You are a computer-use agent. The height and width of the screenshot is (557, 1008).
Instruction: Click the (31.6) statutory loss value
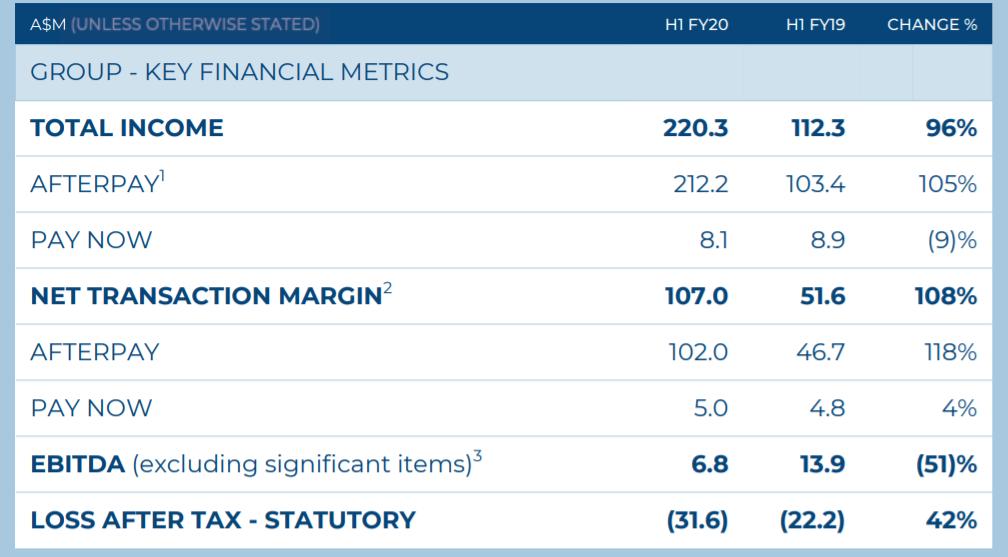[x=697, y=520]
